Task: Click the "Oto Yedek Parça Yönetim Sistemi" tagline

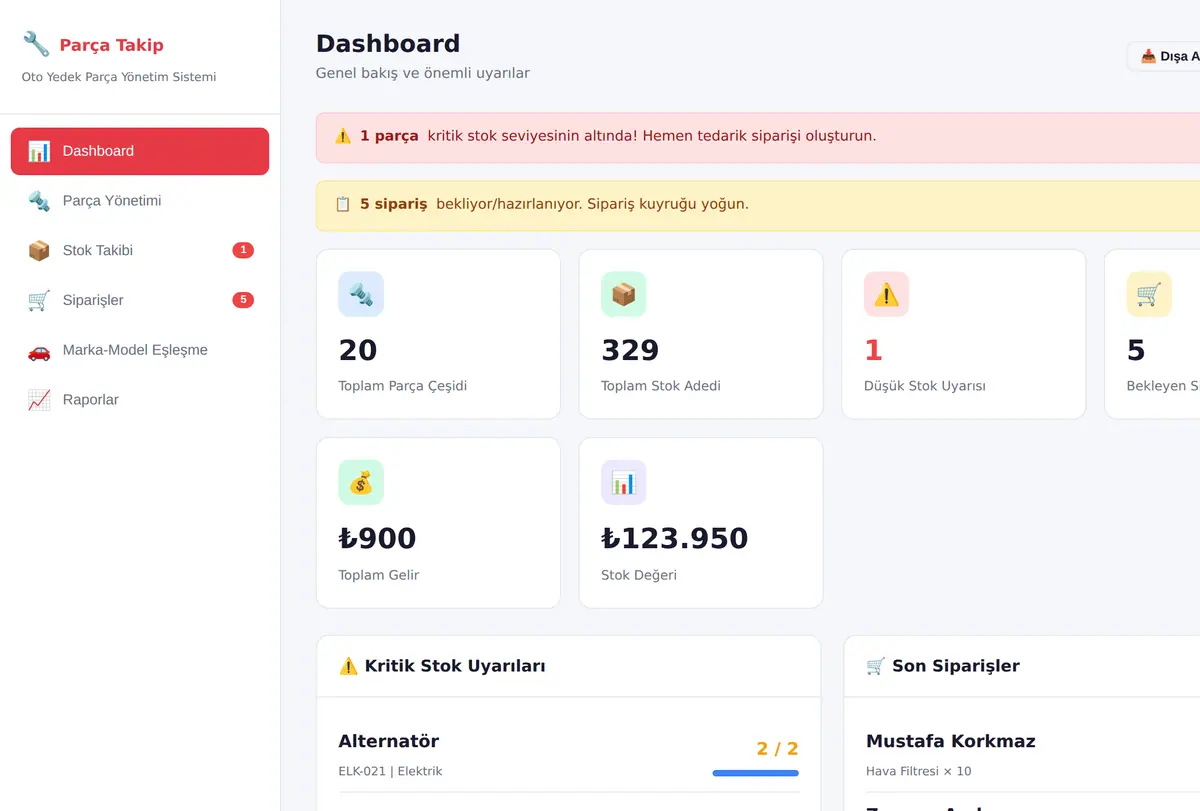Action: tap(119, 77)
